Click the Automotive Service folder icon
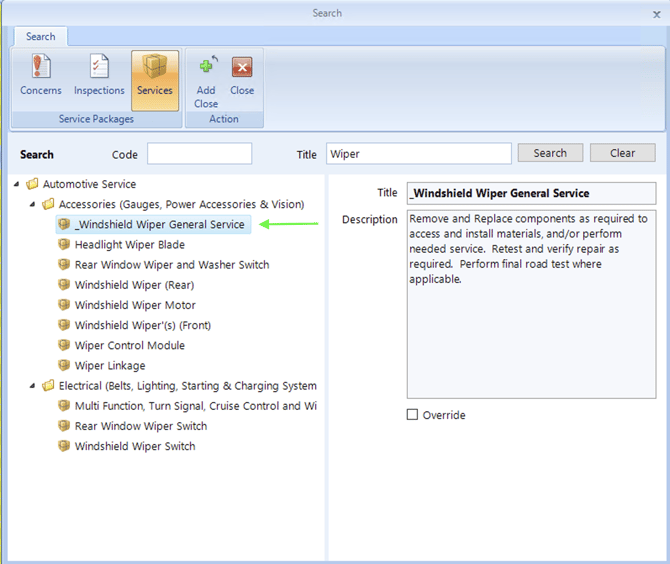670x564 pixels. click(x=32, y=184)
